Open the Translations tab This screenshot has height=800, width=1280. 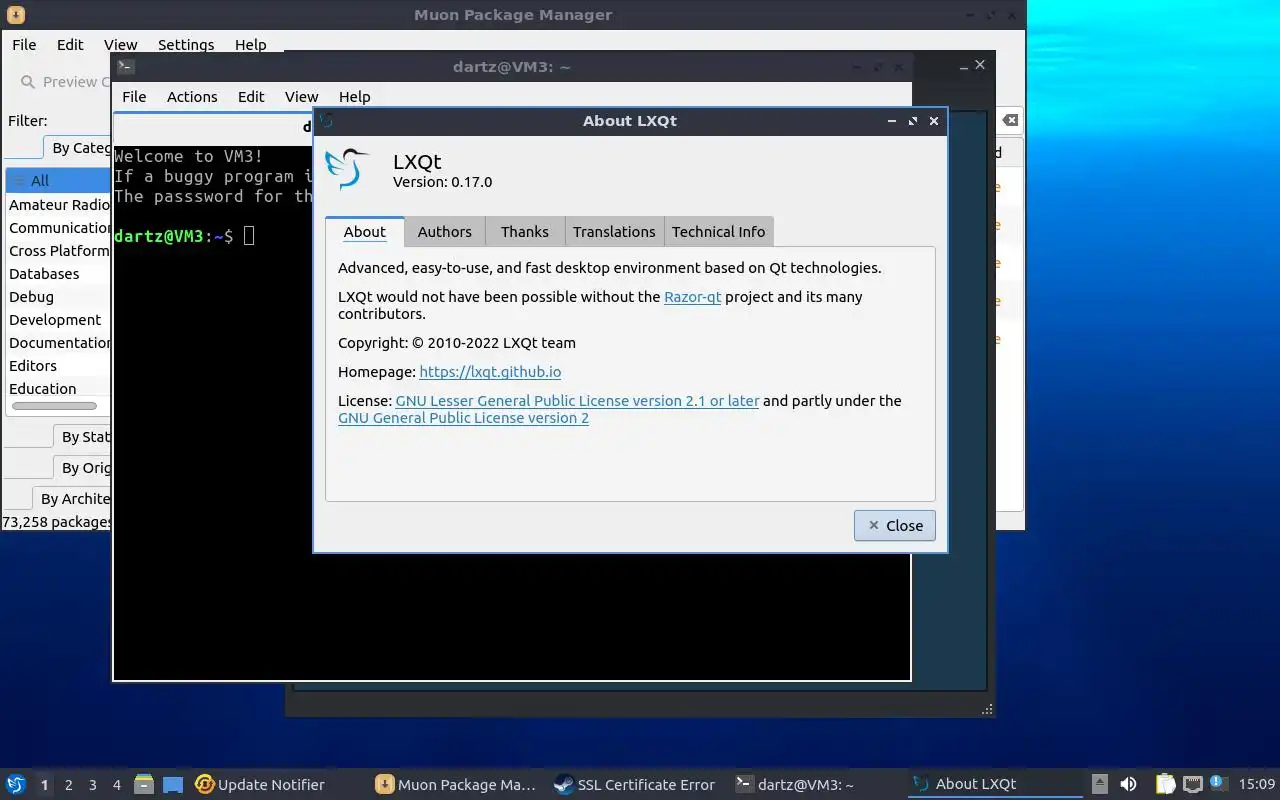pyautogui.click(x=614, y=231)
